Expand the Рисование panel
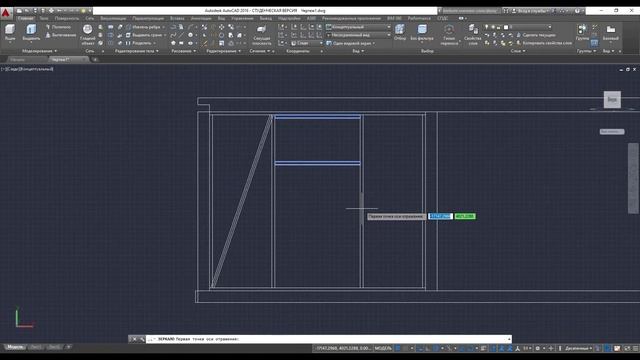 point(184,51)
